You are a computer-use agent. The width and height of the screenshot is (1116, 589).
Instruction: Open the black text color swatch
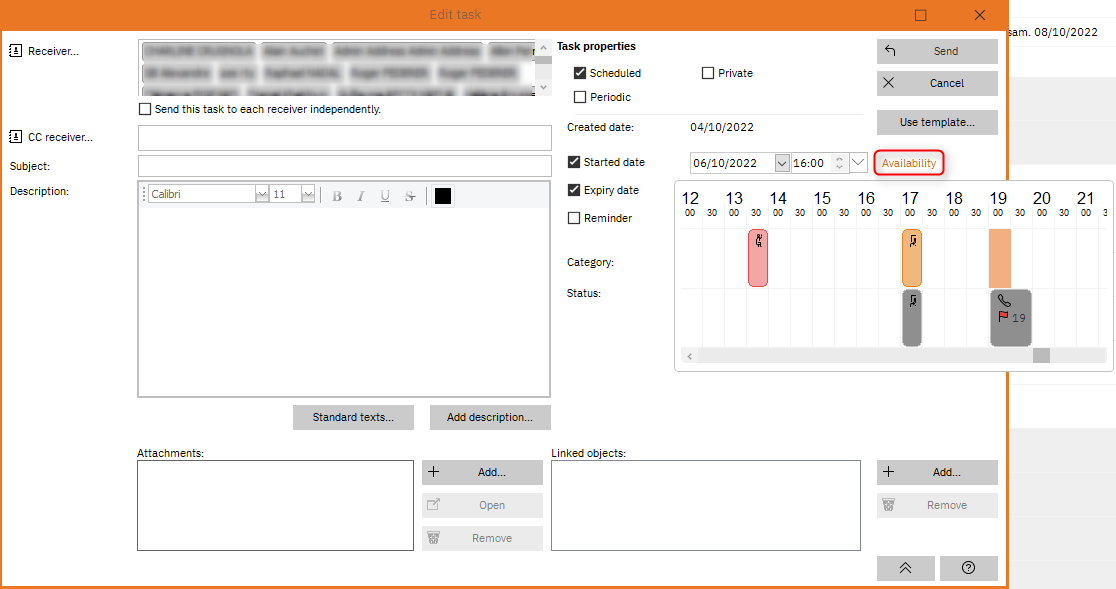tap(443, 196)
